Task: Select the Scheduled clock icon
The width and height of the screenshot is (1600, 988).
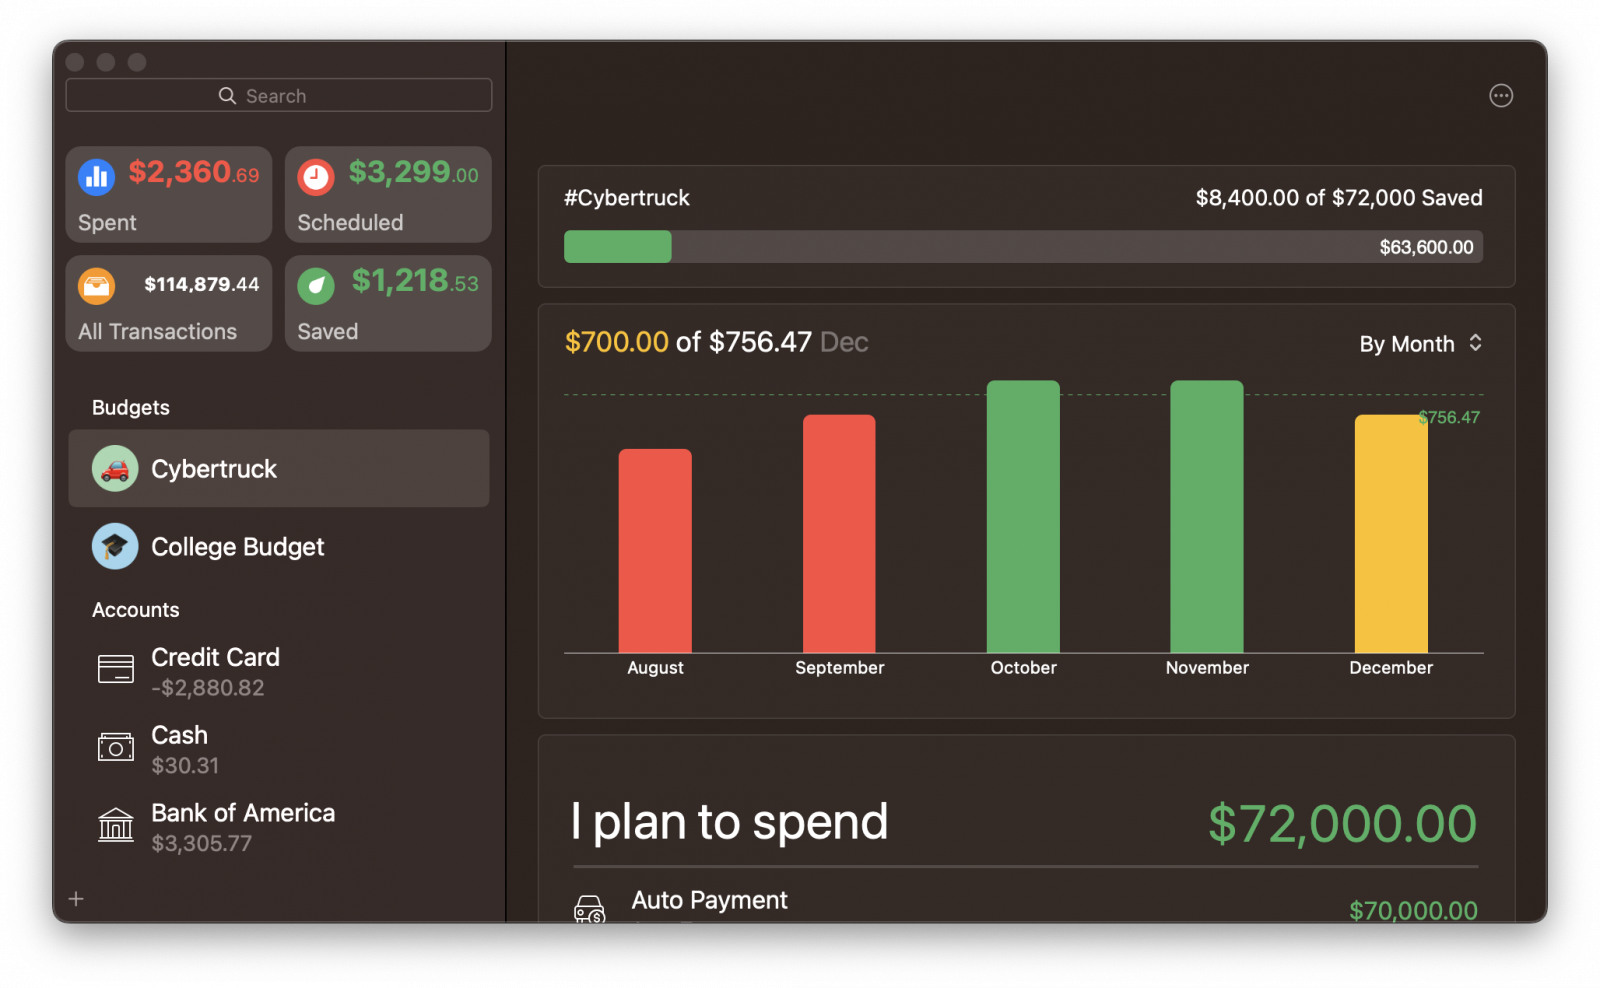Action: point(316,176)
